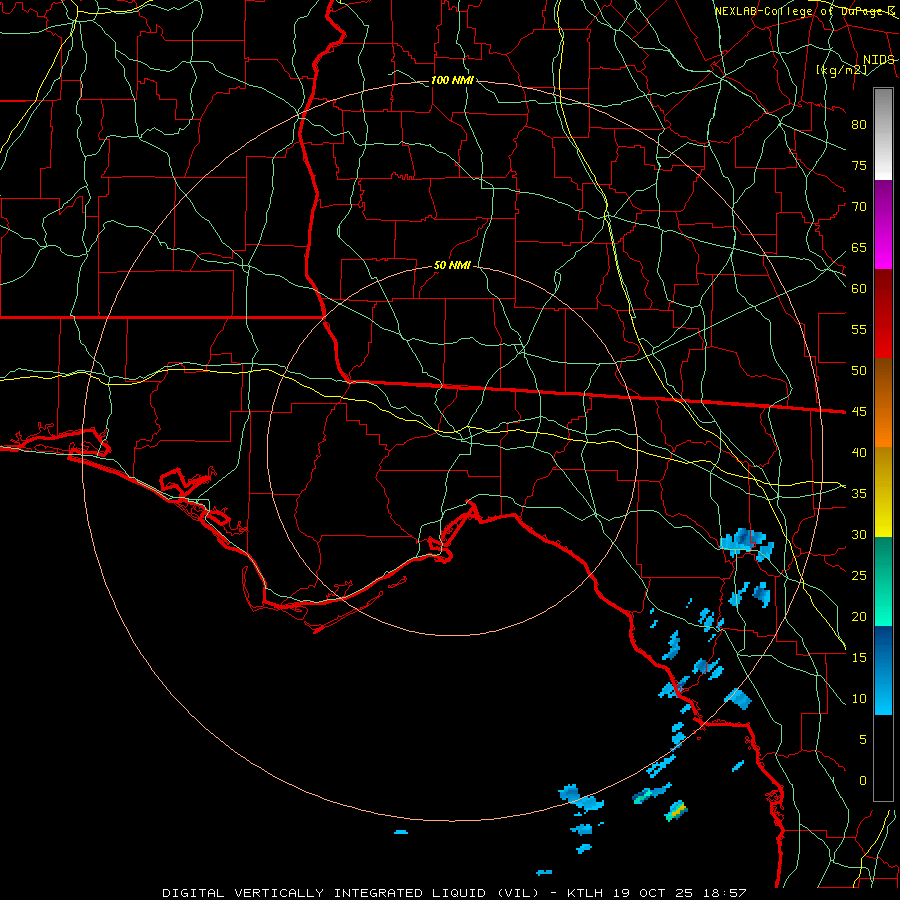Click the 50 value on color scale

859,370
